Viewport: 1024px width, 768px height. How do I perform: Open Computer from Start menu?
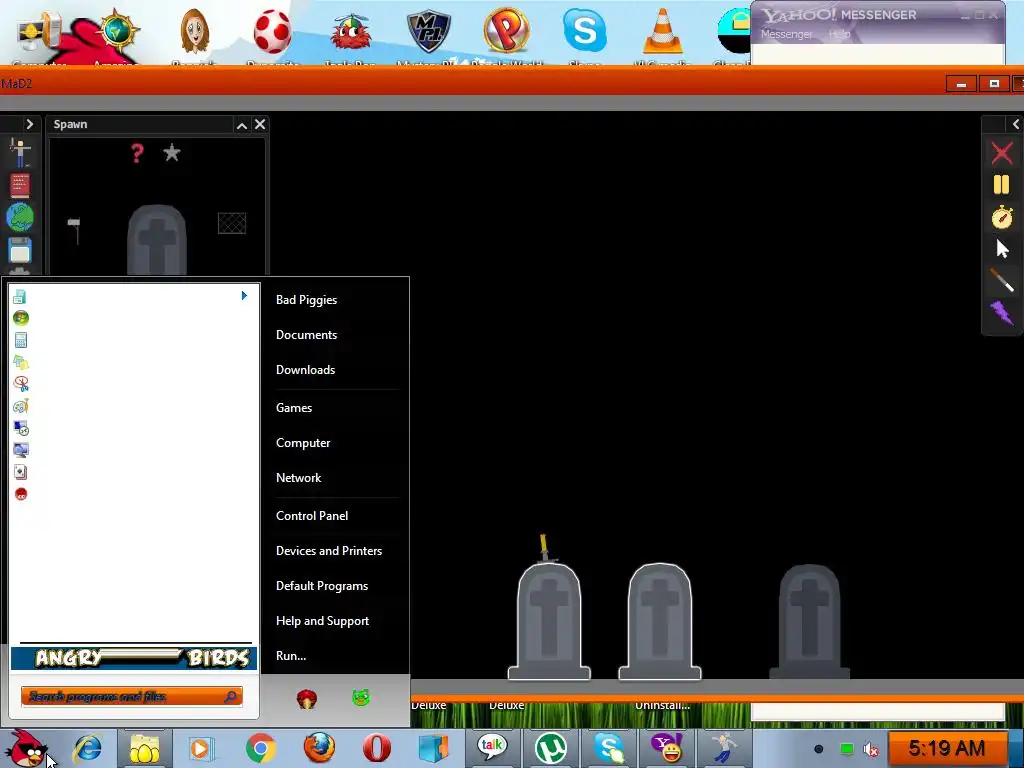(x=303, y=443)
